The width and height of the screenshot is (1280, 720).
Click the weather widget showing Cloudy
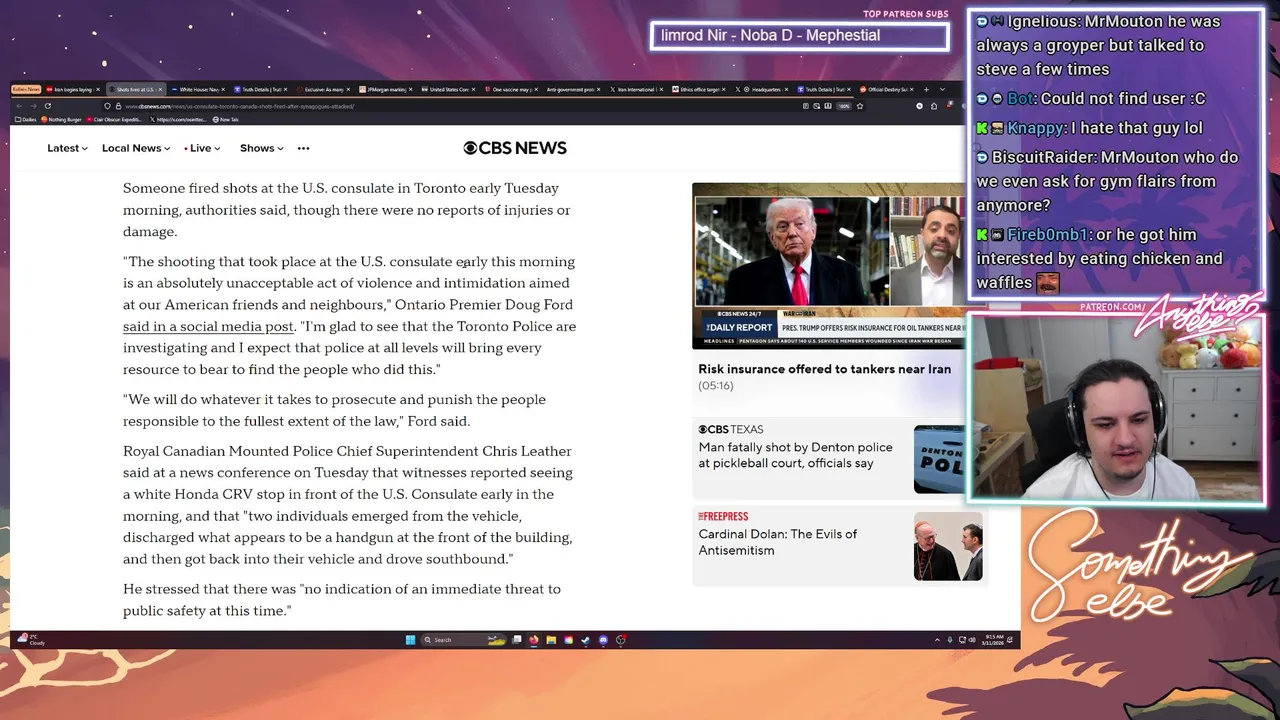[x=31, y=640]
